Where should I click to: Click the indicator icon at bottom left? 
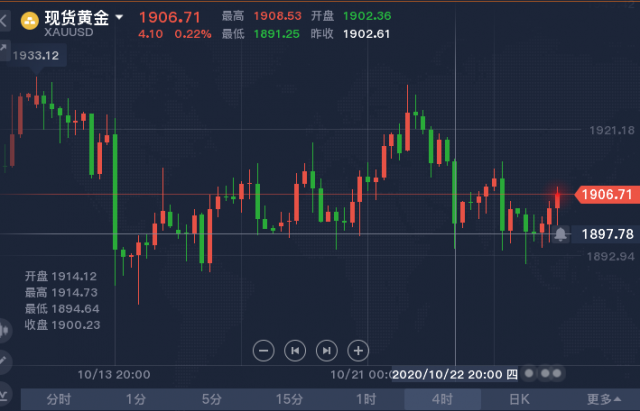coord(4,395)
